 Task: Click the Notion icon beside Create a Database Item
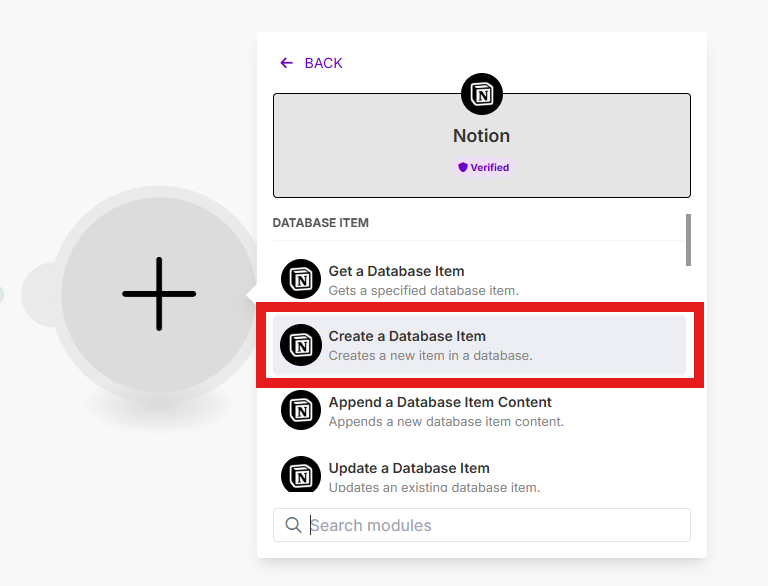(301, 345)
